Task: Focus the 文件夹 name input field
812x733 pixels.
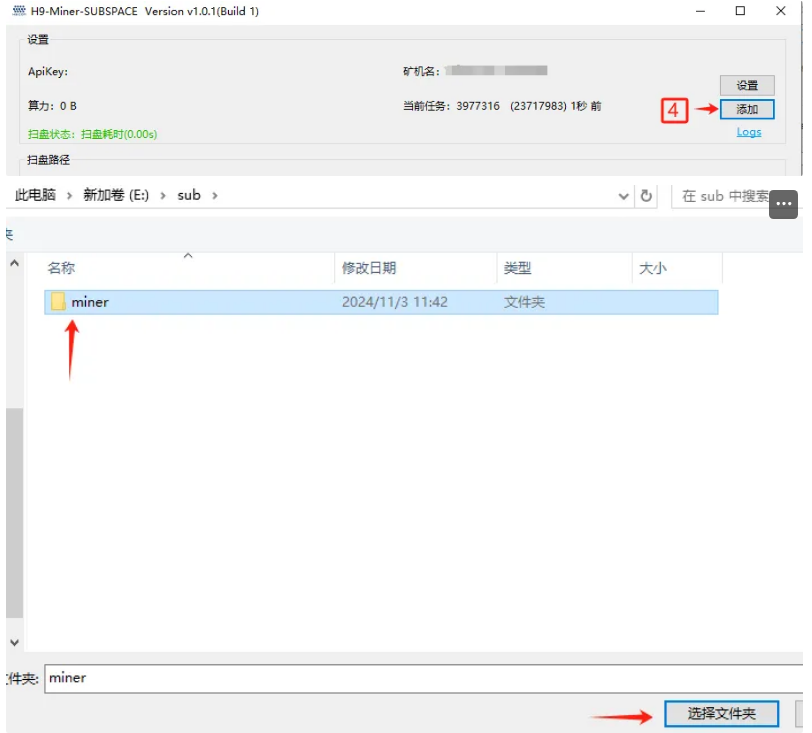Action: pyautogui.click(x=420, y=678)
